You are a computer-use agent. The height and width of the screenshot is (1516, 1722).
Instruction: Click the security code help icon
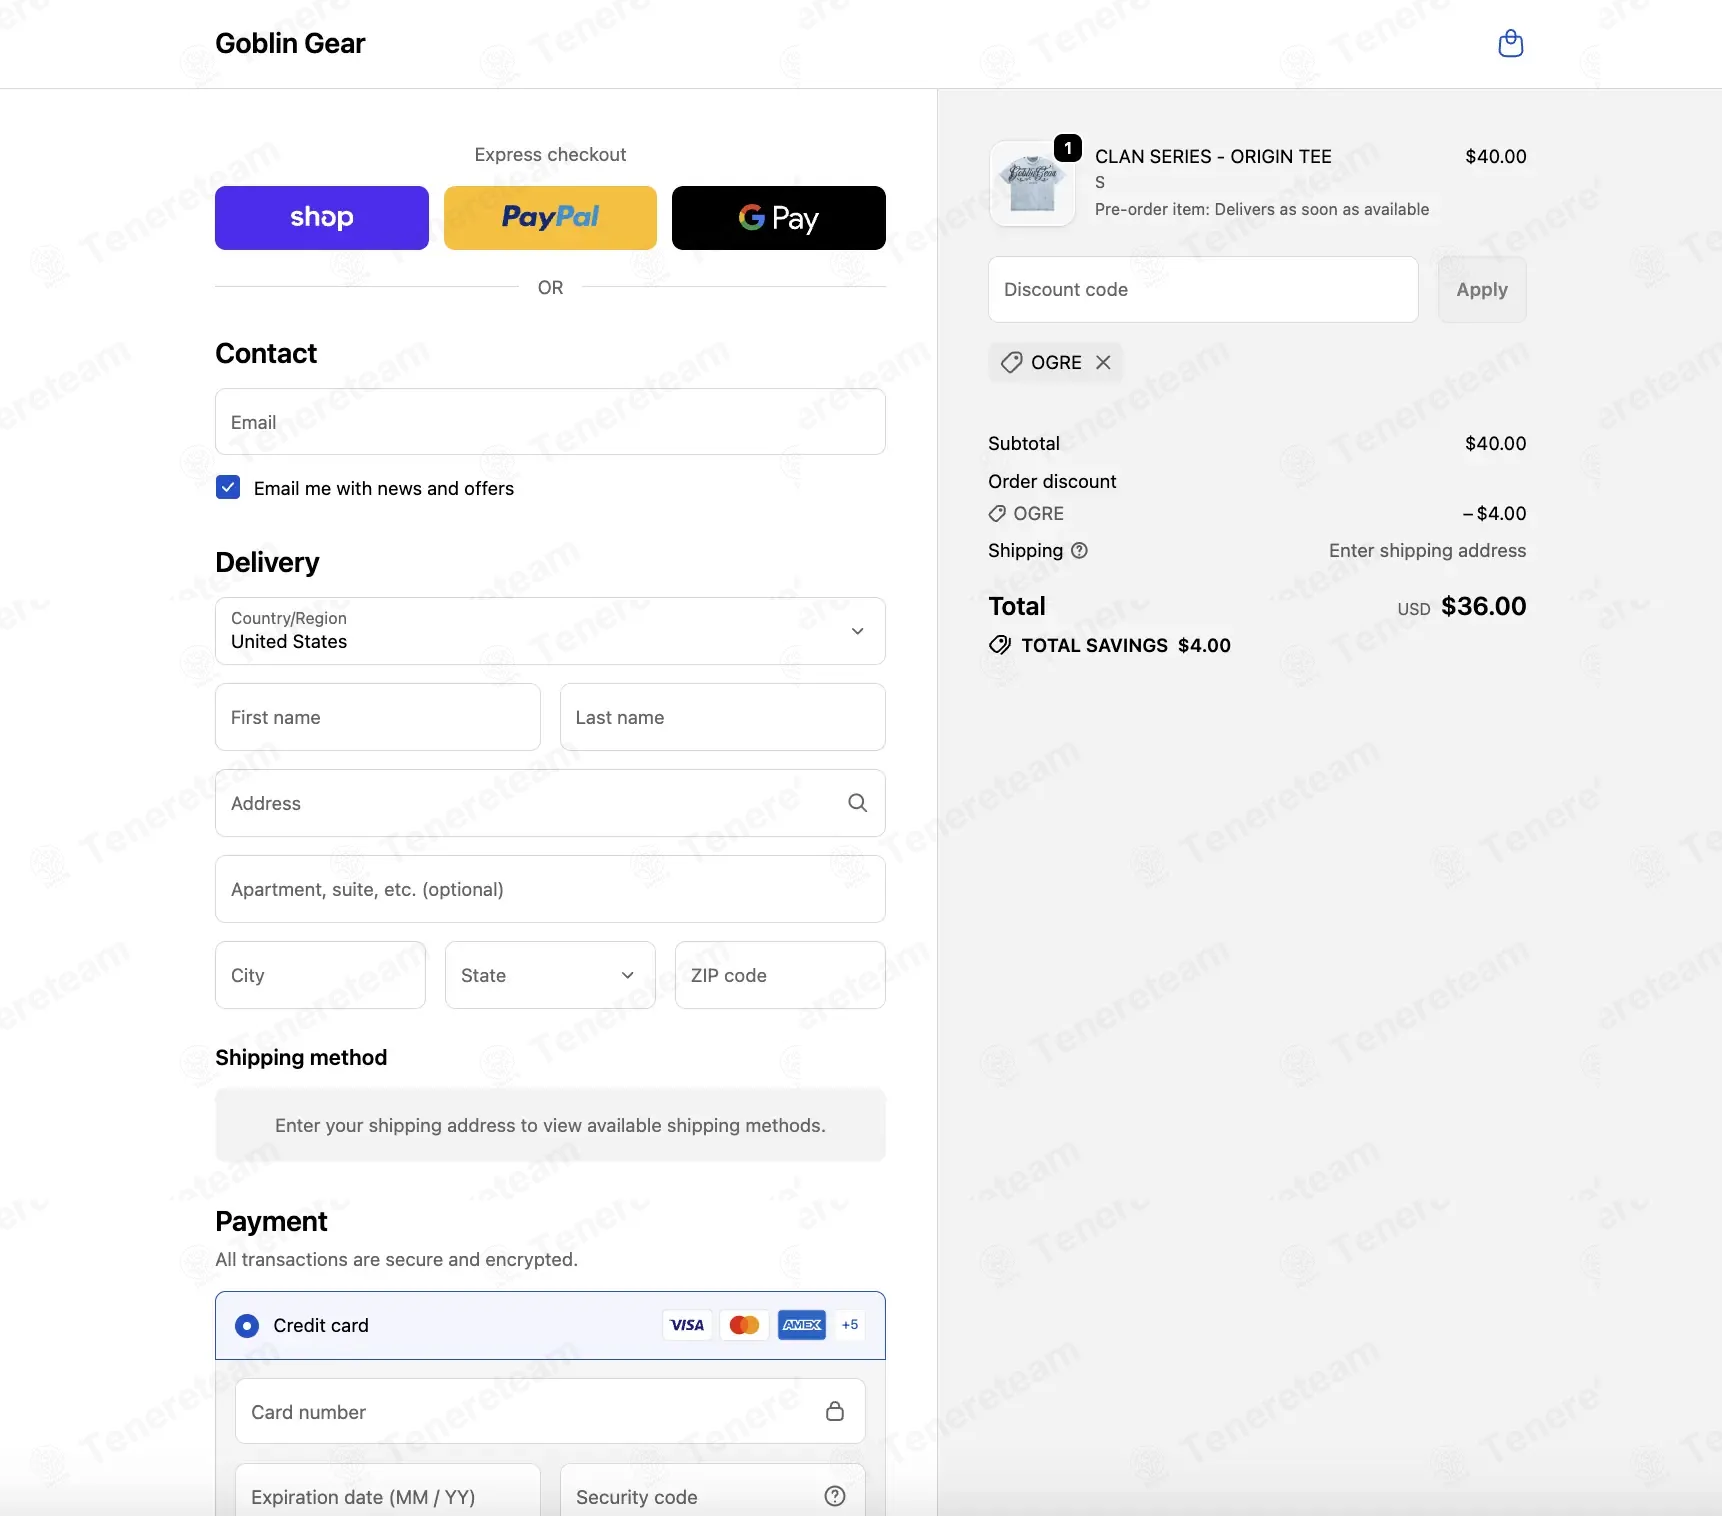[x=835, y=1495]
